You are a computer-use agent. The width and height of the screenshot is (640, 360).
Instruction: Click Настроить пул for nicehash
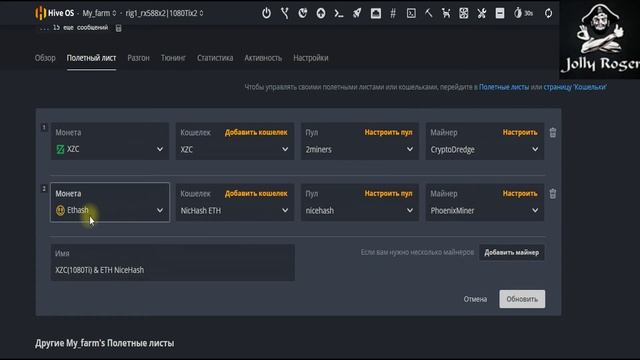(x=388, y=193)
